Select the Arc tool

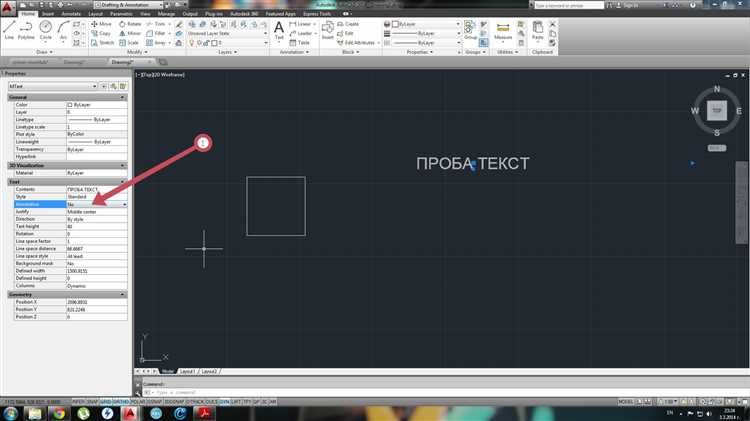(x=63, y=30)
